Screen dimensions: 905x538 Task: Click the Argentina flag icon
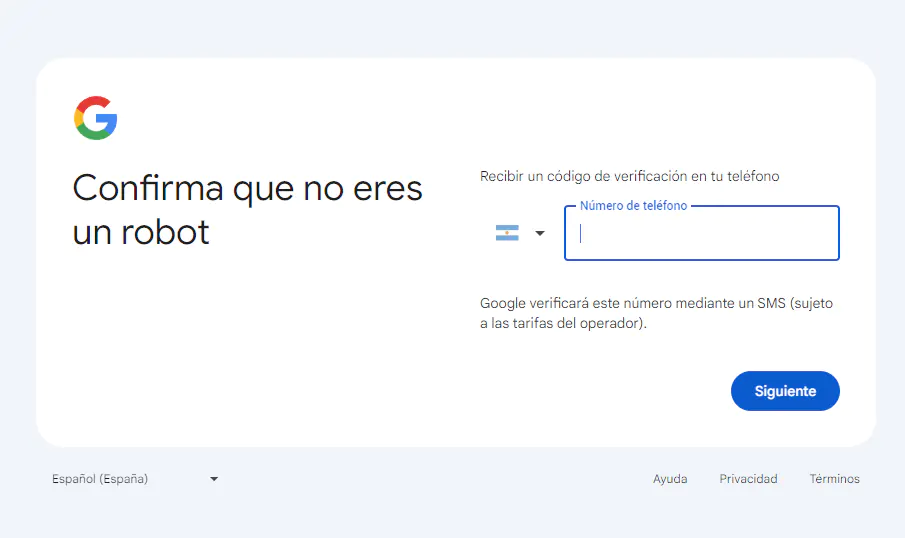507,233
